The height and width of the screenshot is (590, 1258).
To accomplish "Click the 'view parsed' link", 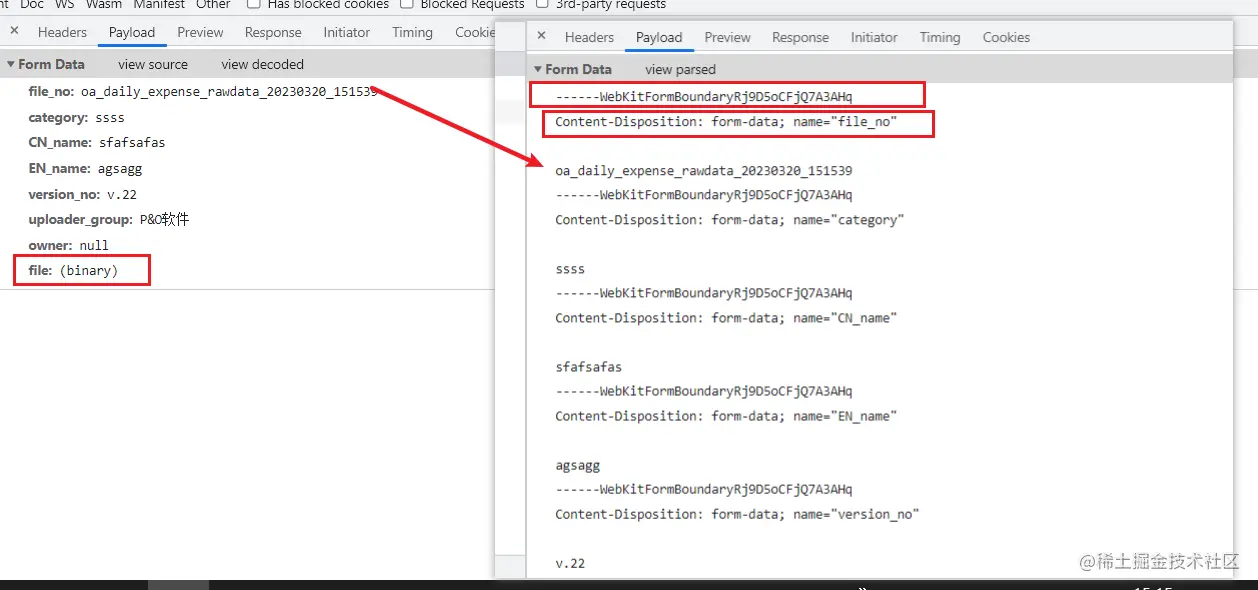I will (x=680, y=69).
